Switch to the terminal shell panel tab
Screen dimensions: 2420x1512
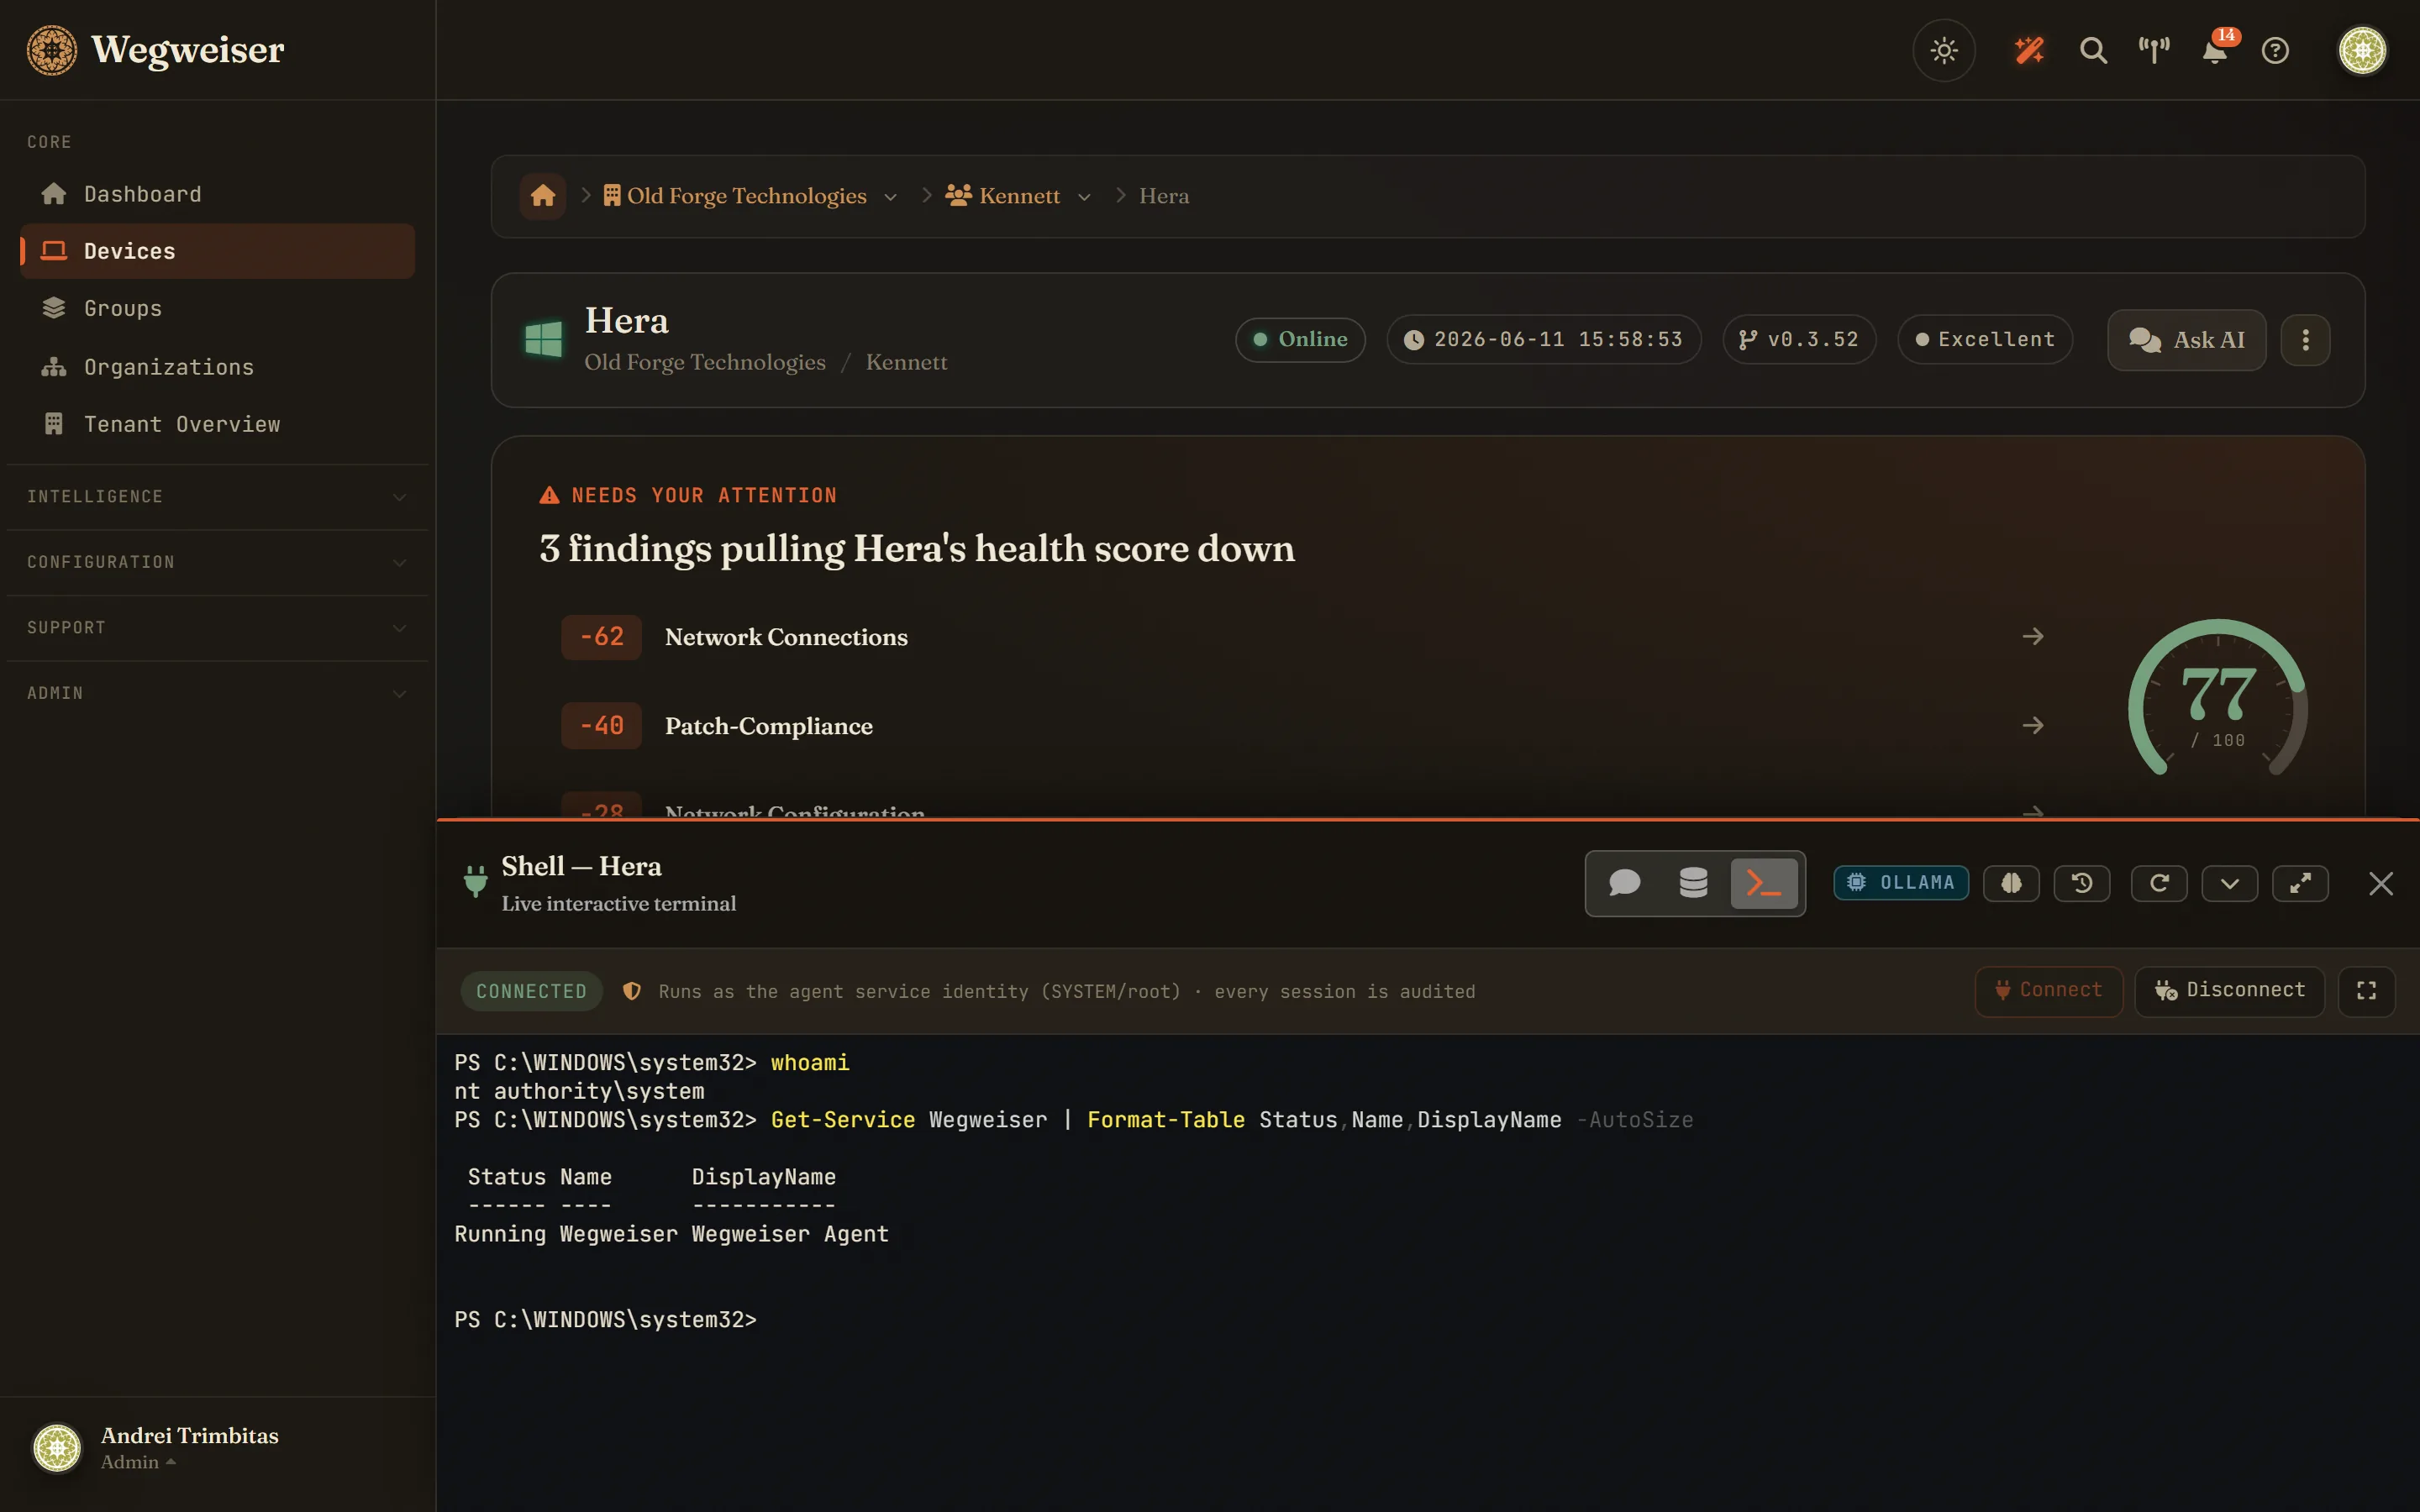click(1764, 883)
